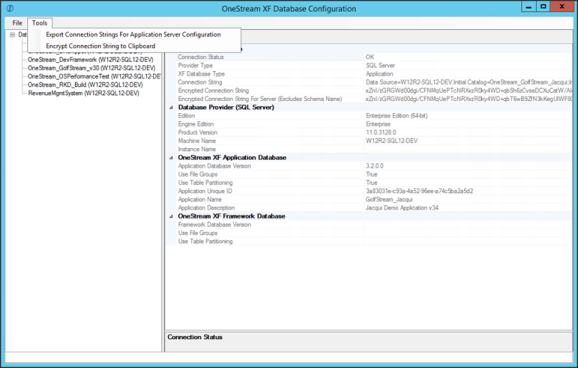Click the Encrypted Connection String value
Screen dimensions: 578x368
[x=468, y=91]
